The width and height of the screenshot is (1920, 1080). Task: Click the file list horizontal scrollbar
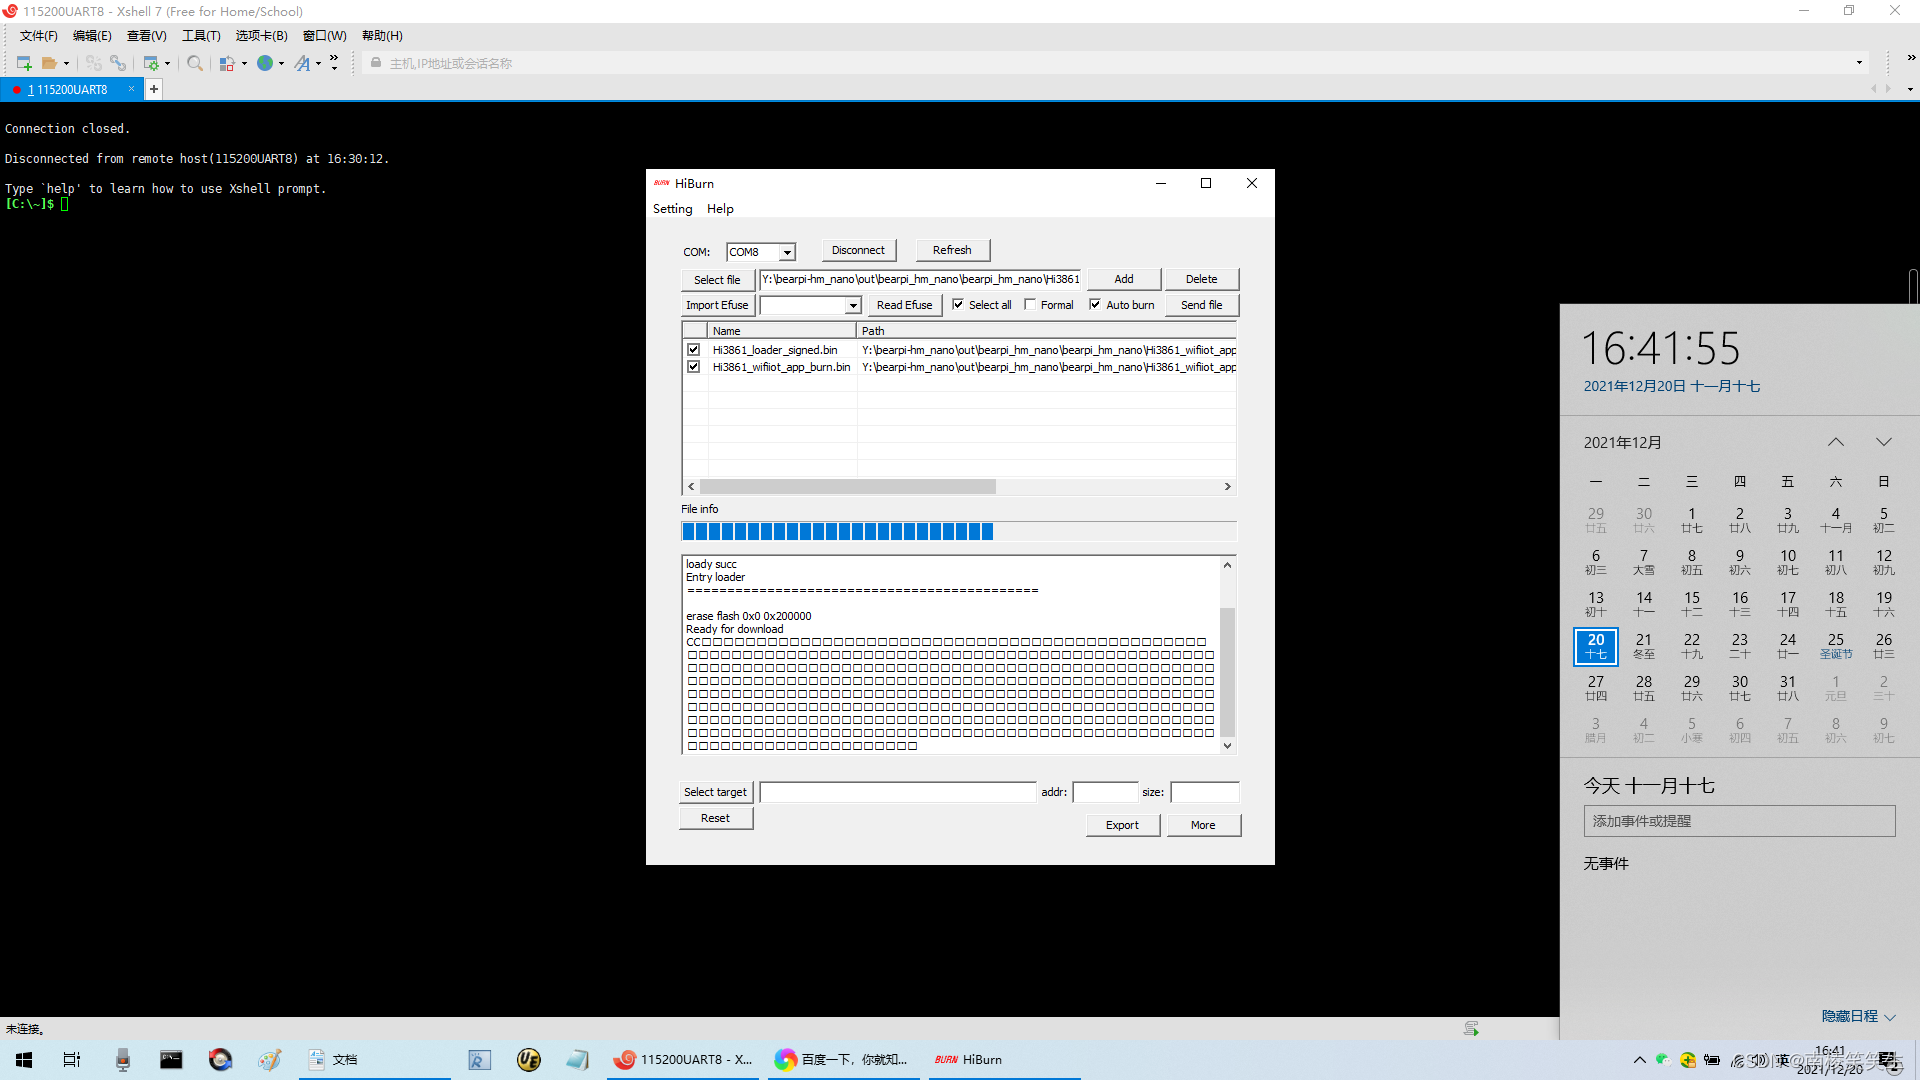[848, 487]
